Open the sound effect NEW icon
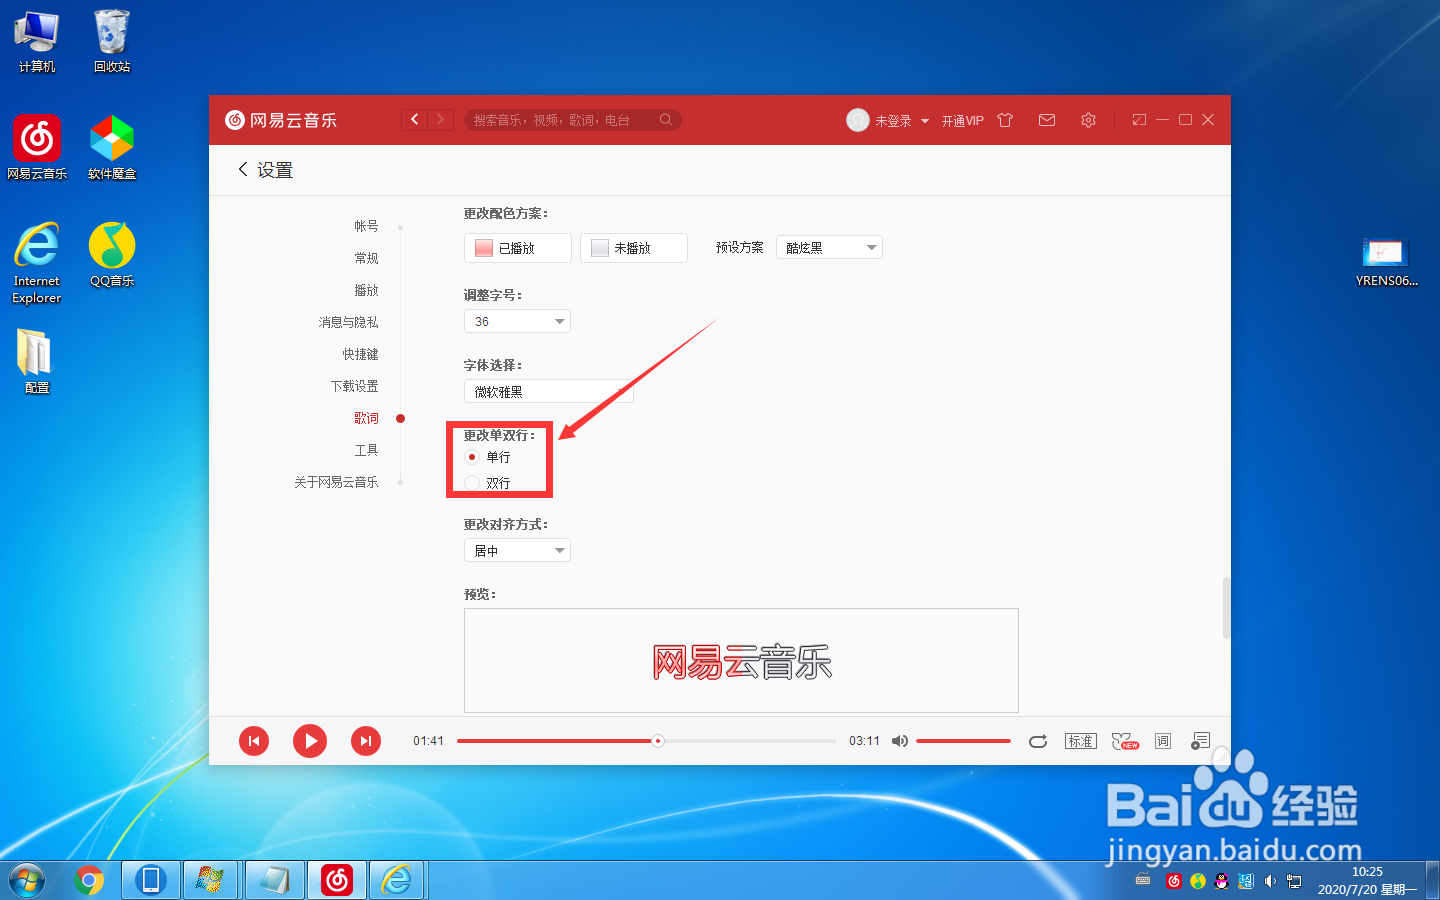 click(x=1124, y=741)
